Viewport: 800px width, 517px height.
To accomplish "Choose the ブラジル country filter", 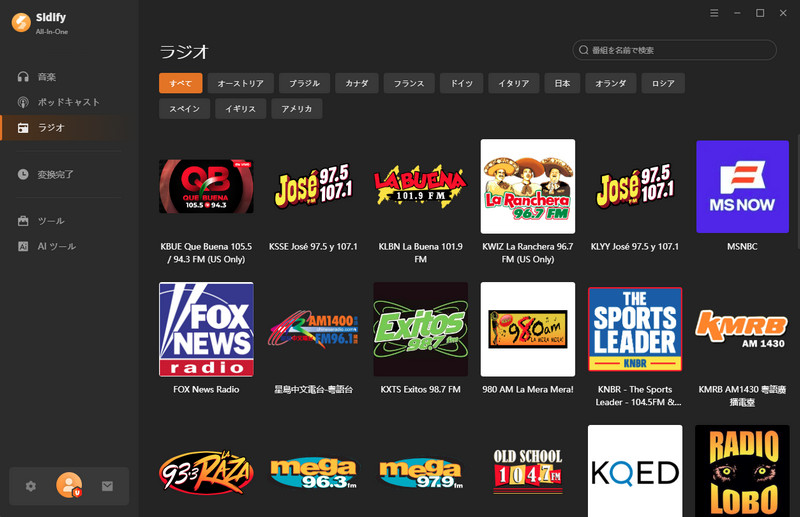I will pos(304,83).
